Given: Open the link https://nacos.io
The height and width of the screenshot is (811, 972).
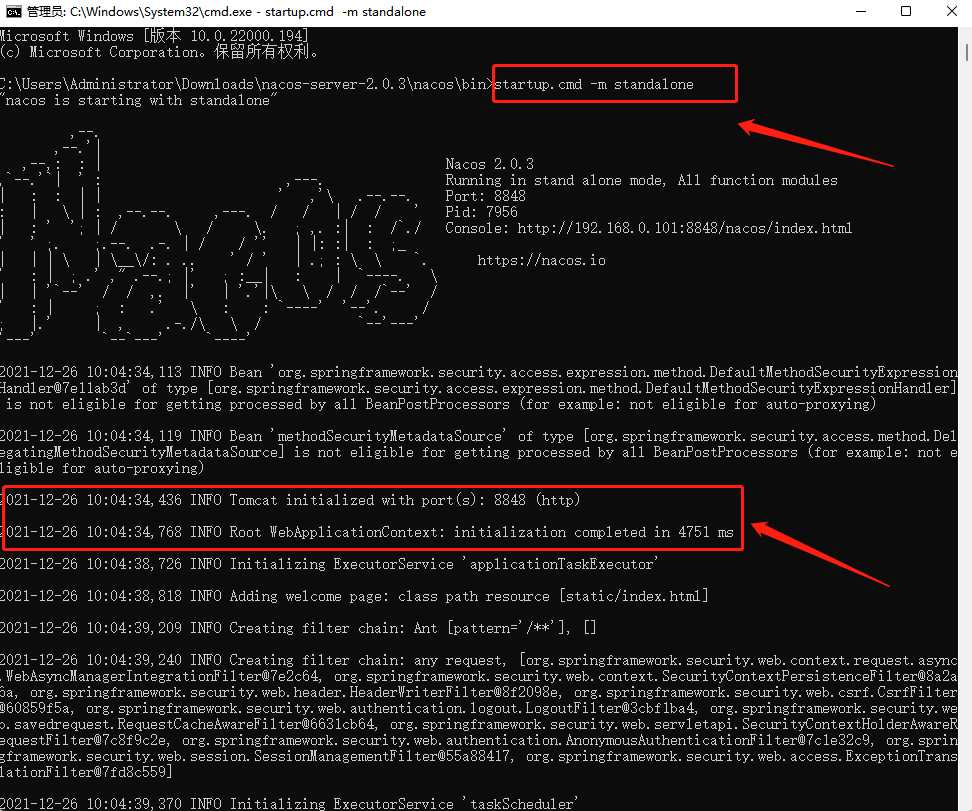Looking at the screenshot, I should pyautogui.click(x=541, y=259).
